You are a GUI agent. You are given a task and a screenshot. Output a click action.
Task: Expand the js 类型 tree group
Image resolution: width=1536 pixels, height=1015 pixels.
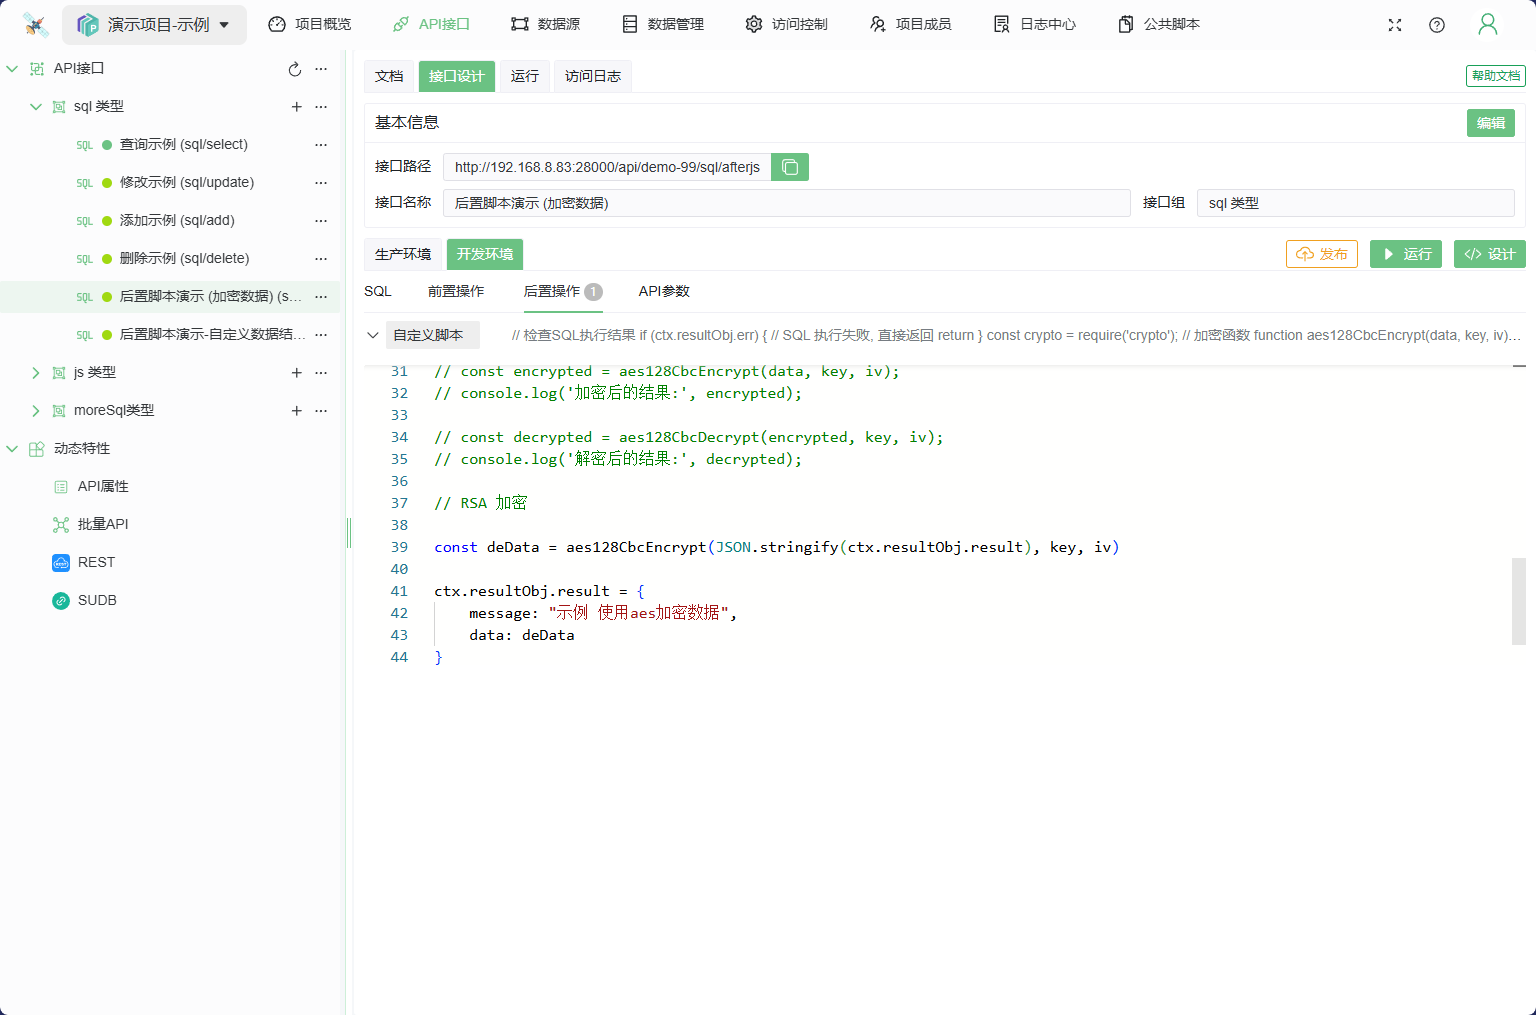36,373
